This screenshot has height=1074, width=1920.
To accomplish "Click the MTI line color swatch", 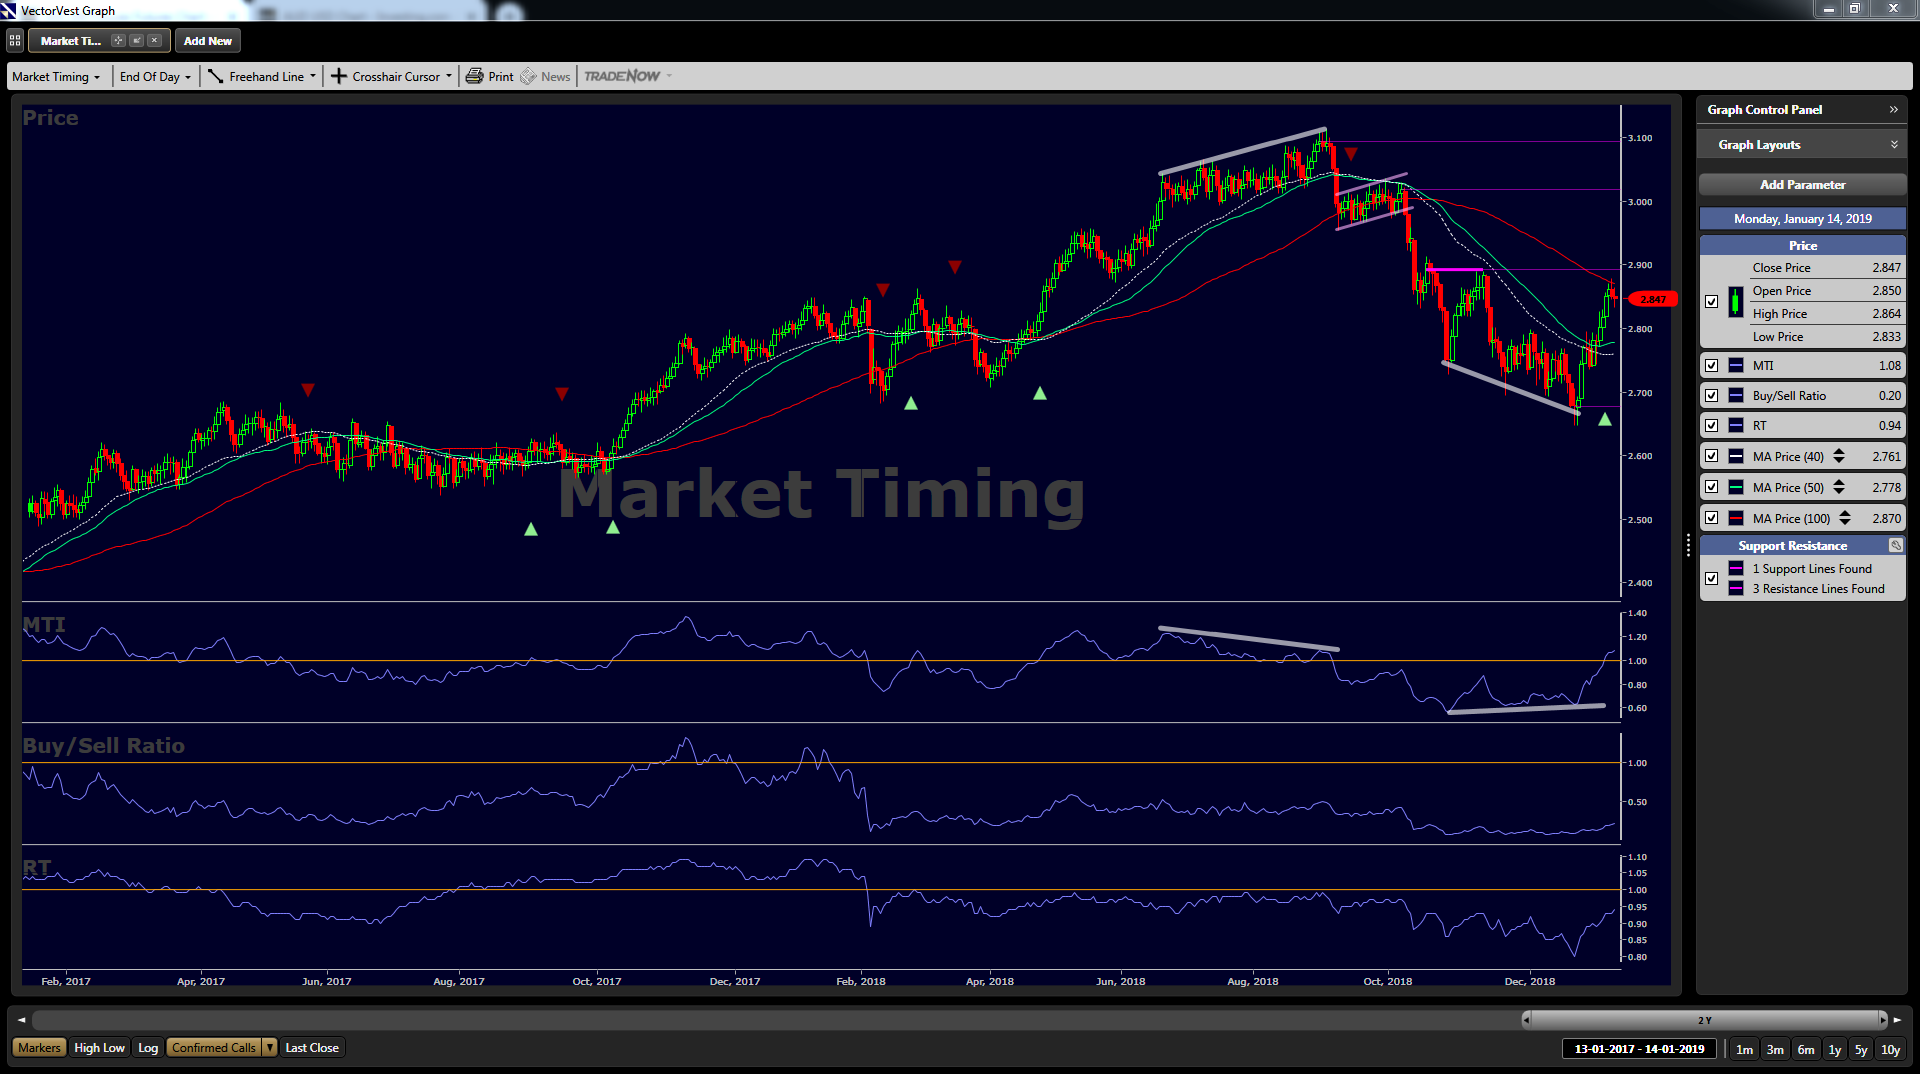I will click(1735, 366).
